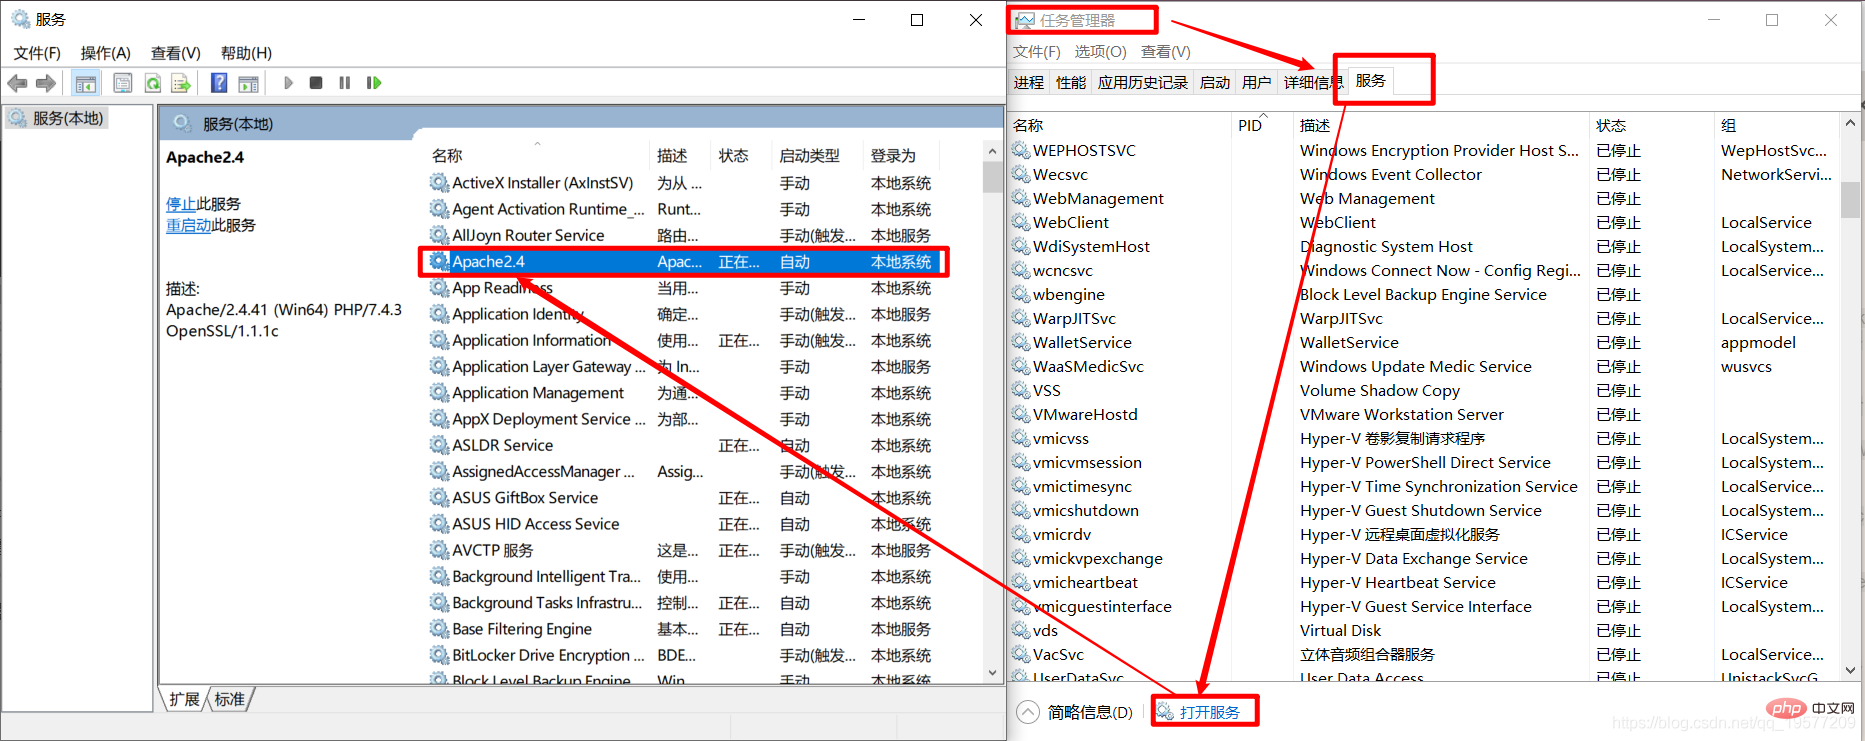Toggle the show/hide action pane toolbar icon
The height and width of the screenshot is (741, 1865).
coord(248,83)
